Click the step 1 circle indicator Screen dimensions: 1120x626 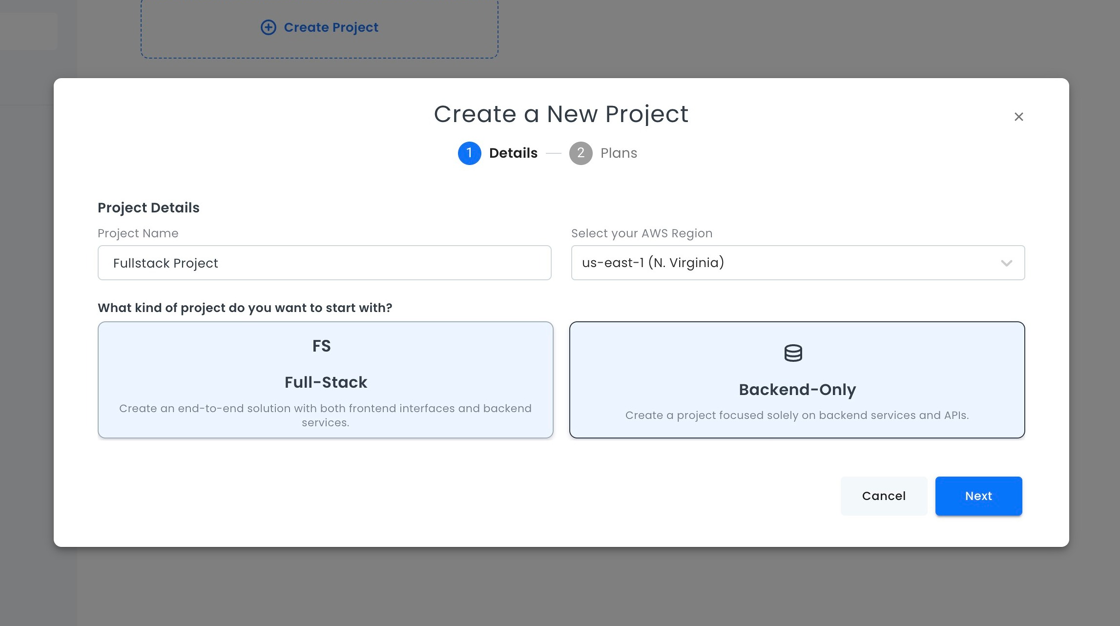[469, 153]
